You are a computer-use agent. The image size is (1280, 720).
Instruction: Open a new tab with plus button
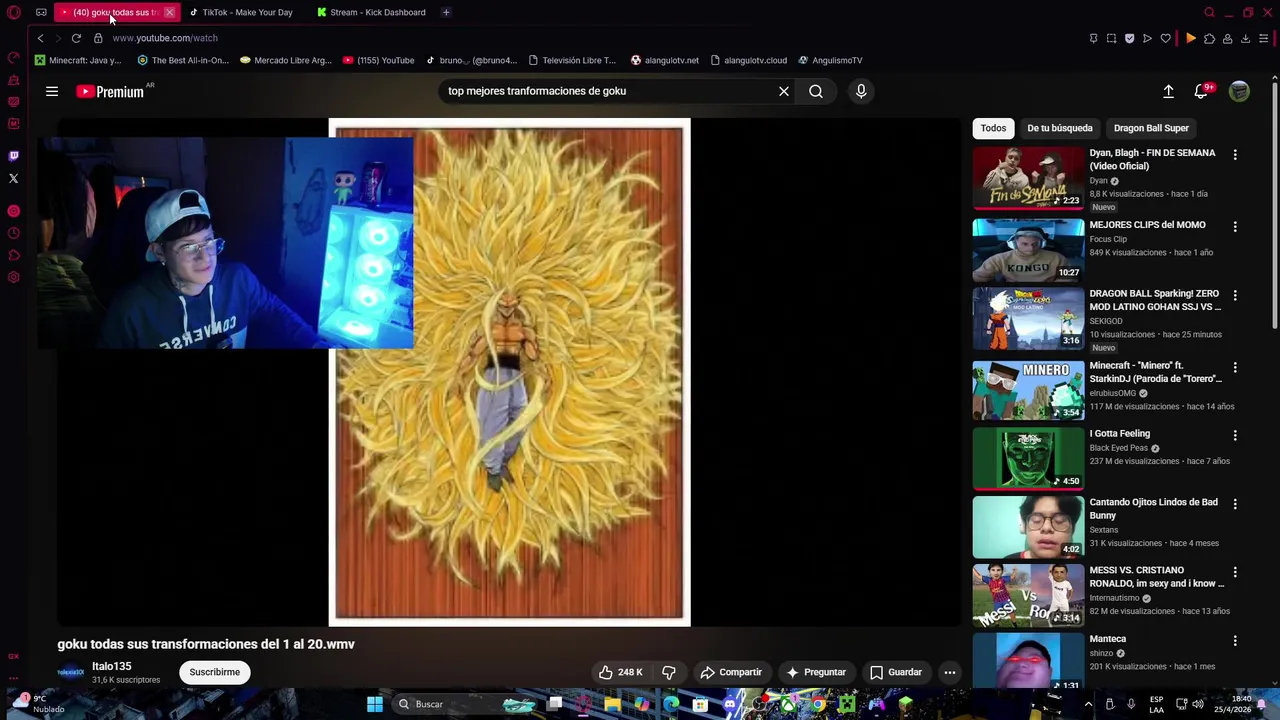pyautogui.click(x=446, y=12)
